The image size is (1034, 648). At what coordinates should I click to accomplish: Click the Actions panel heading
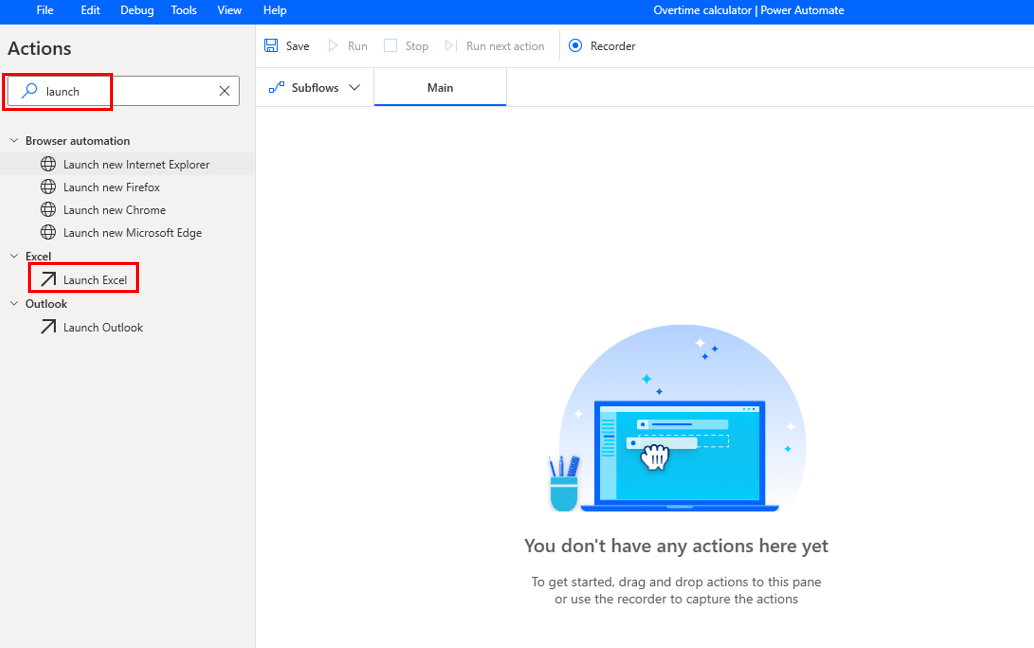pos(40,48)
